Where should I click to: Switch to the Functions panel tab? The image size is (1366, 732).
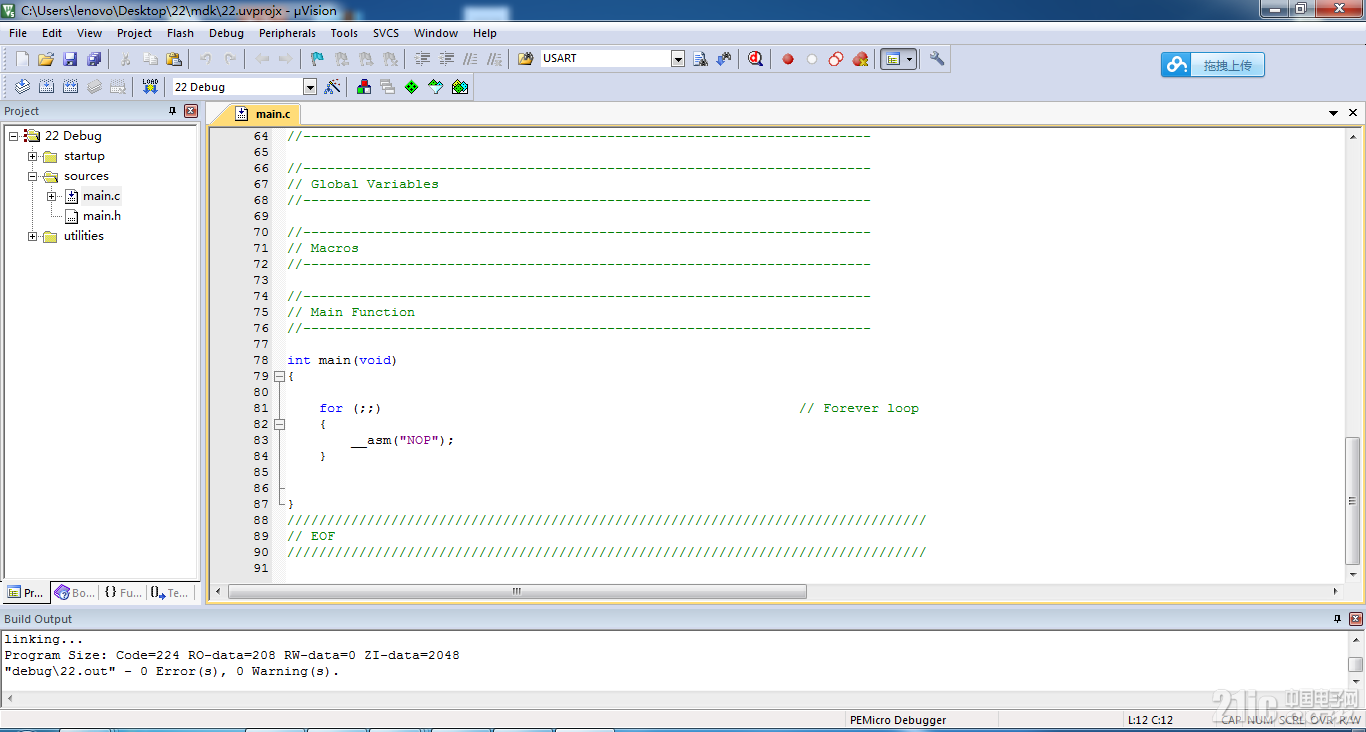(x=123, y=593)
